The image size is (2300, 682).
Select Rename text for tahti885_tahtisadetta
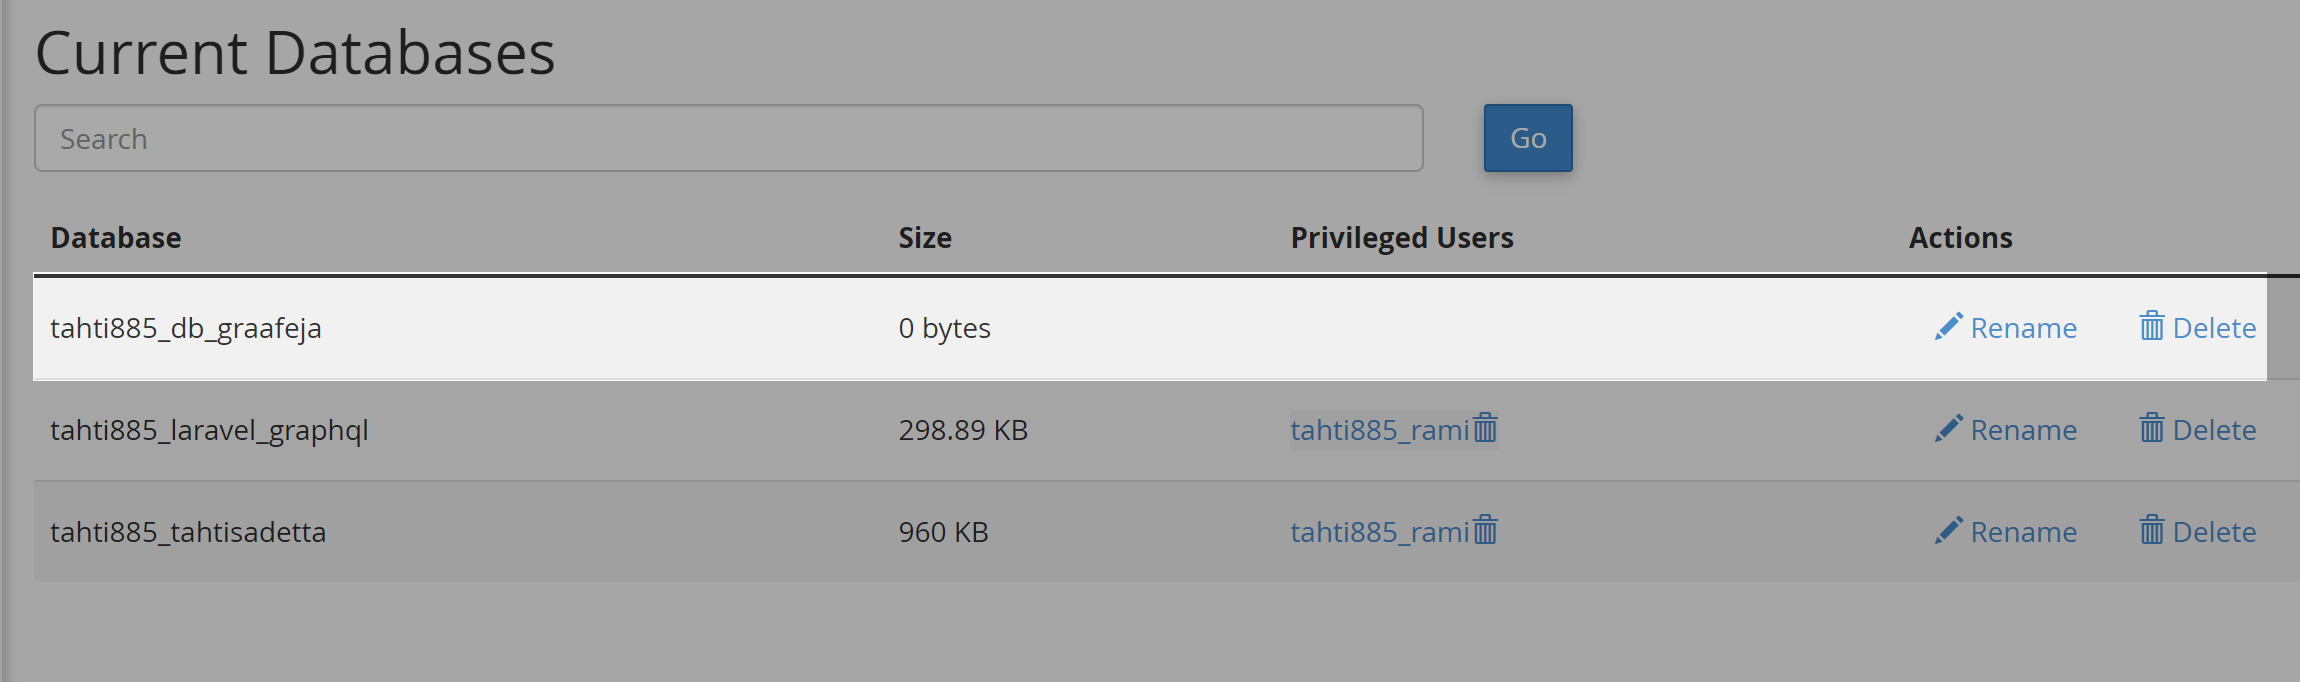2024,532
